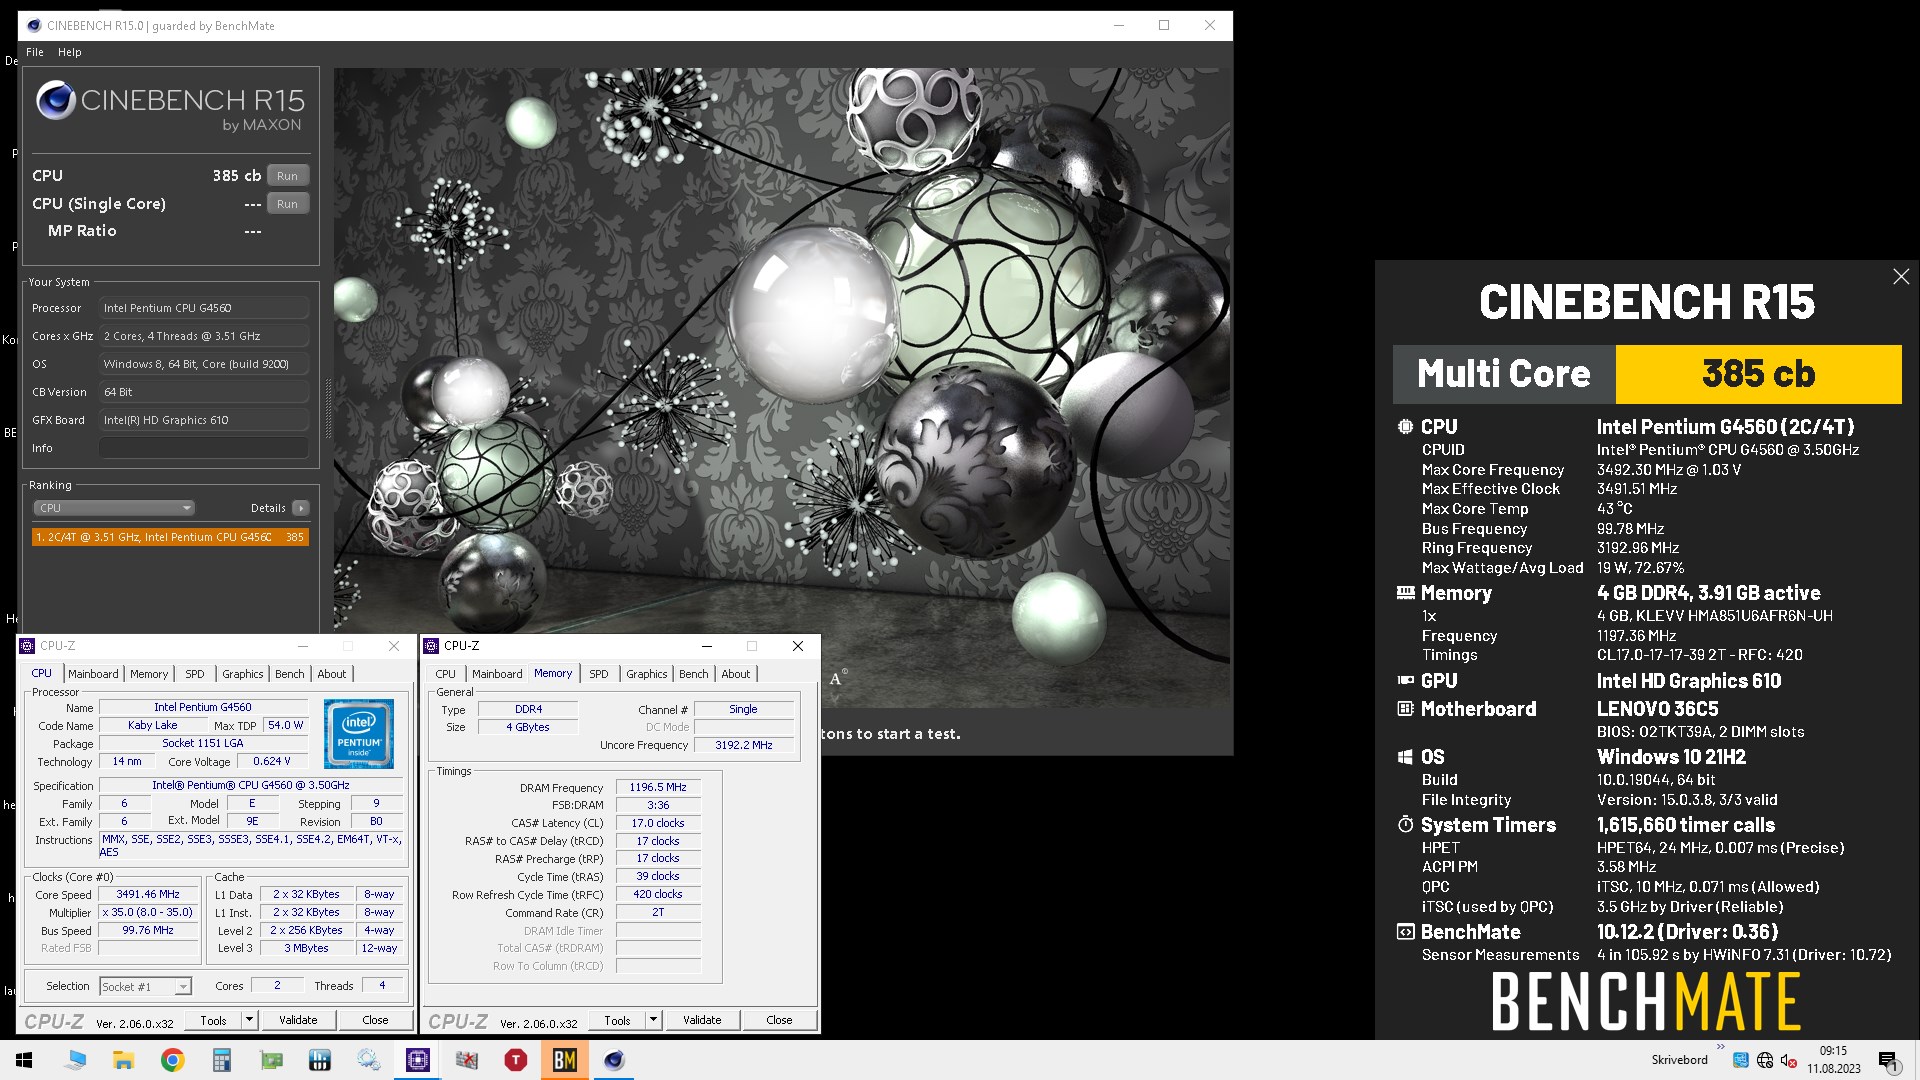Click the 385 cb BenchMate score banner

1758,374
